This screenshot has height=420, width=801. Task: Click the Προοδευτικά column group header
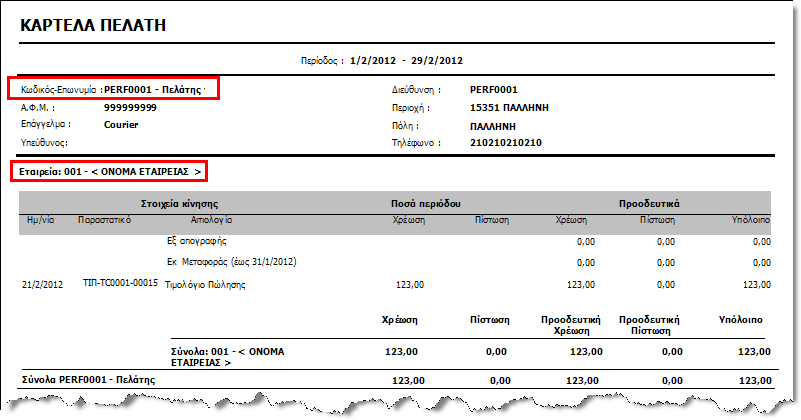point(649,204)
